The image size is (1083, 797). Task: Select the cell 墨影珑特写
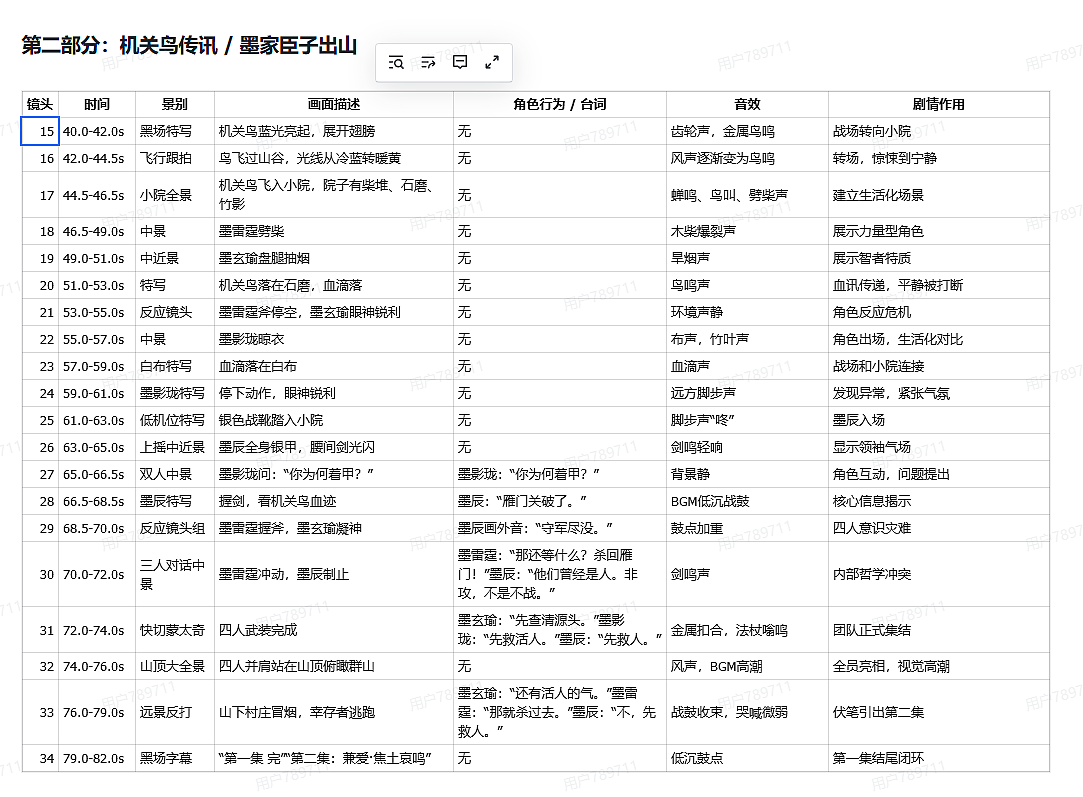[175, 393]
